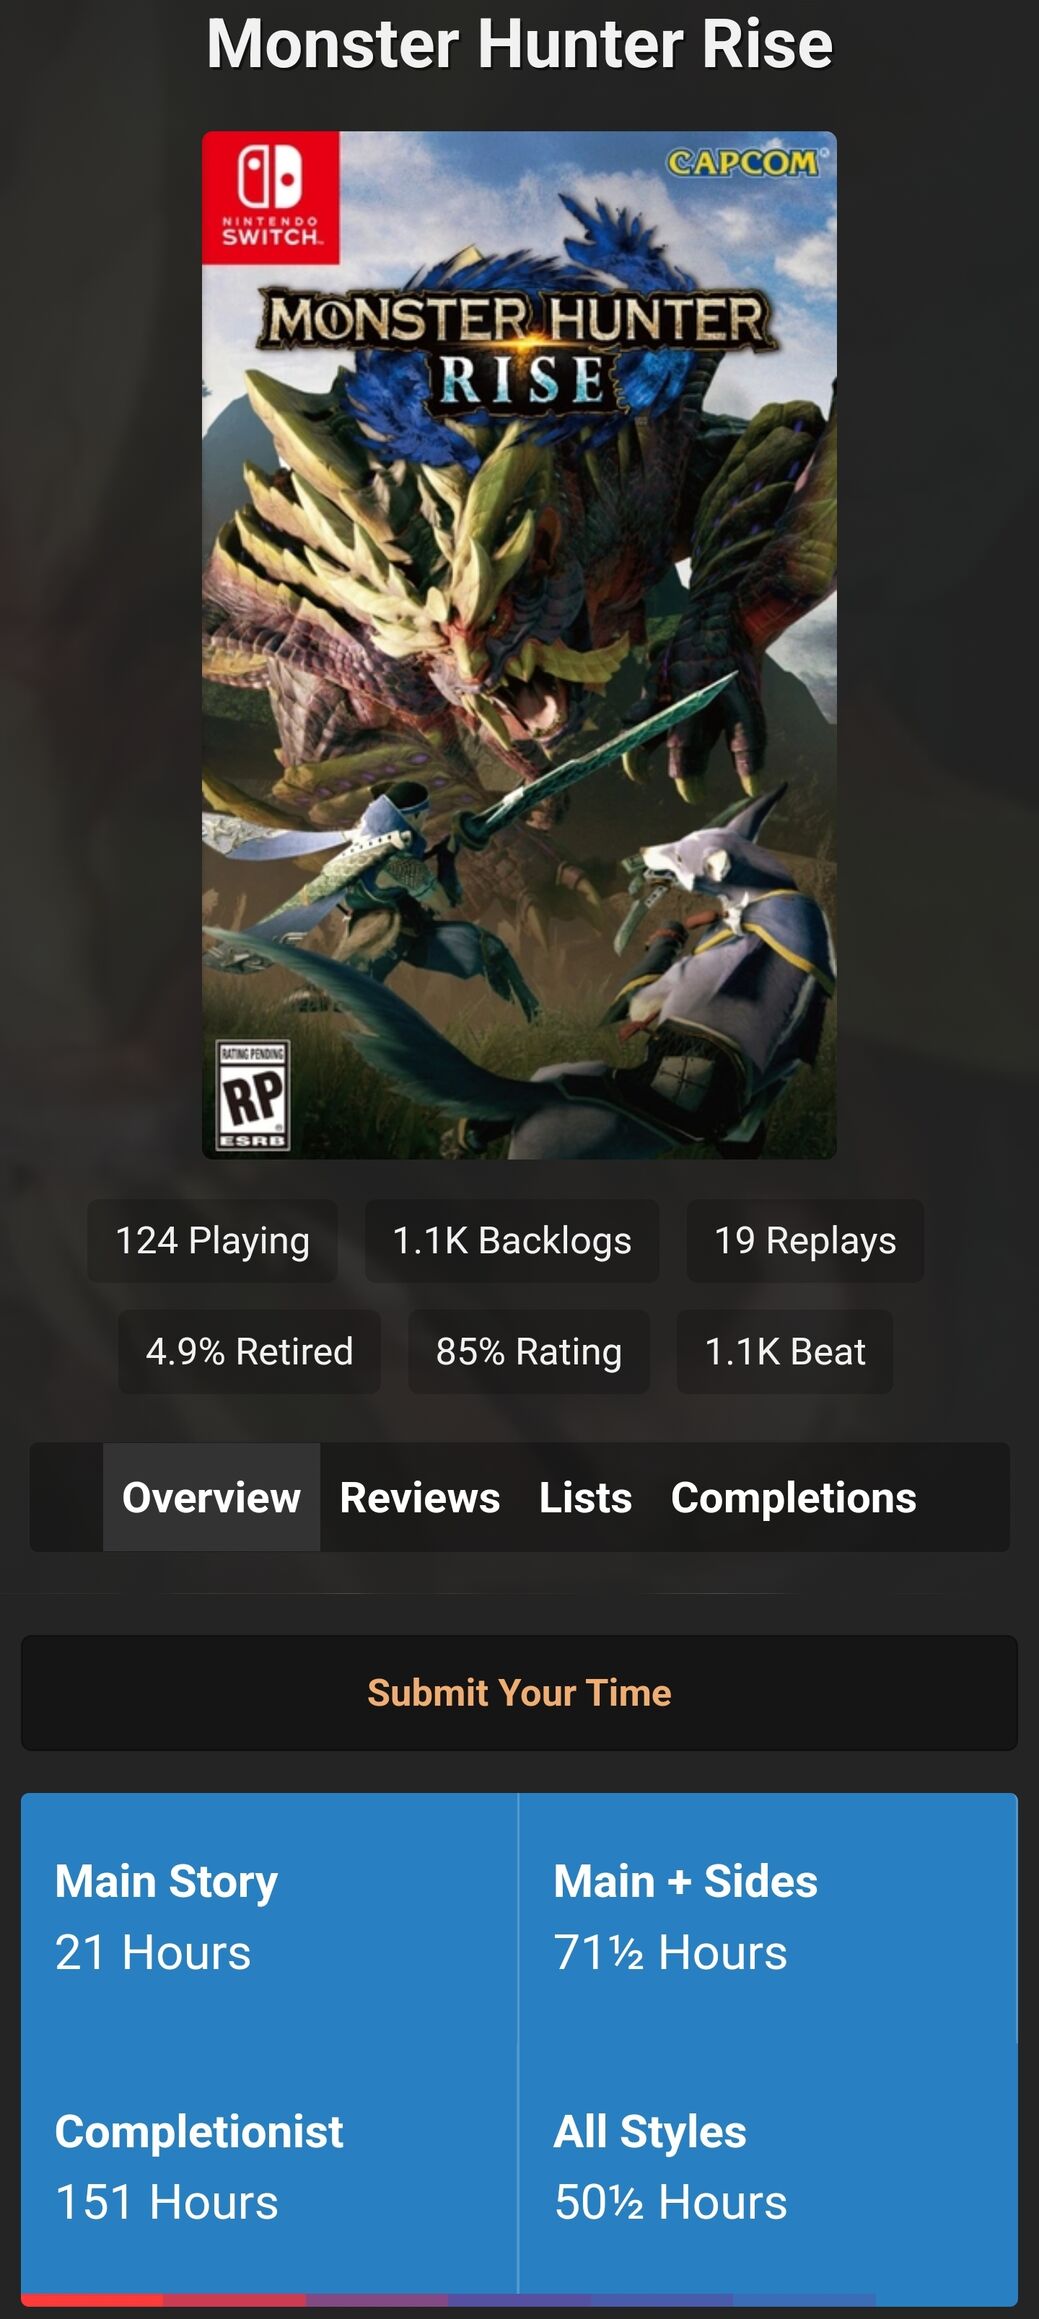
Task: Switch to the Reviews tab
Action: click(420, 1497)
